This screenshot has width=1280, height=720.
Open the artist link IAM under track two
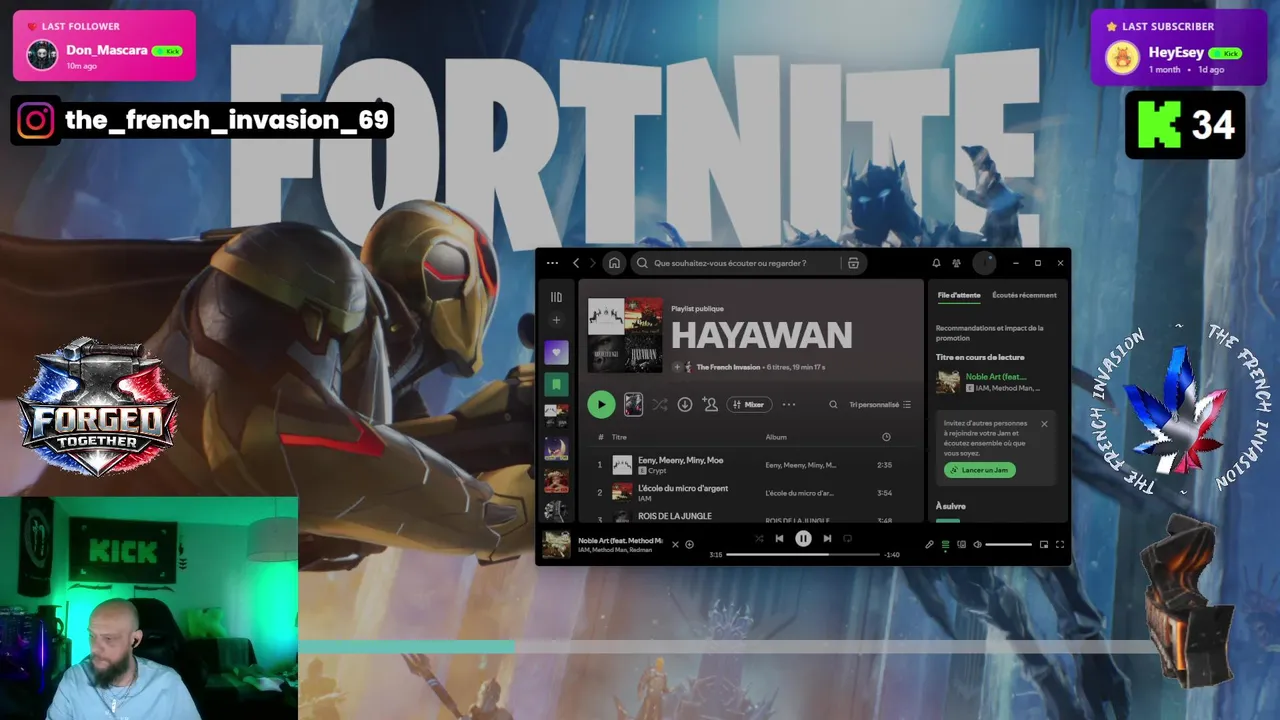(645, 498)
